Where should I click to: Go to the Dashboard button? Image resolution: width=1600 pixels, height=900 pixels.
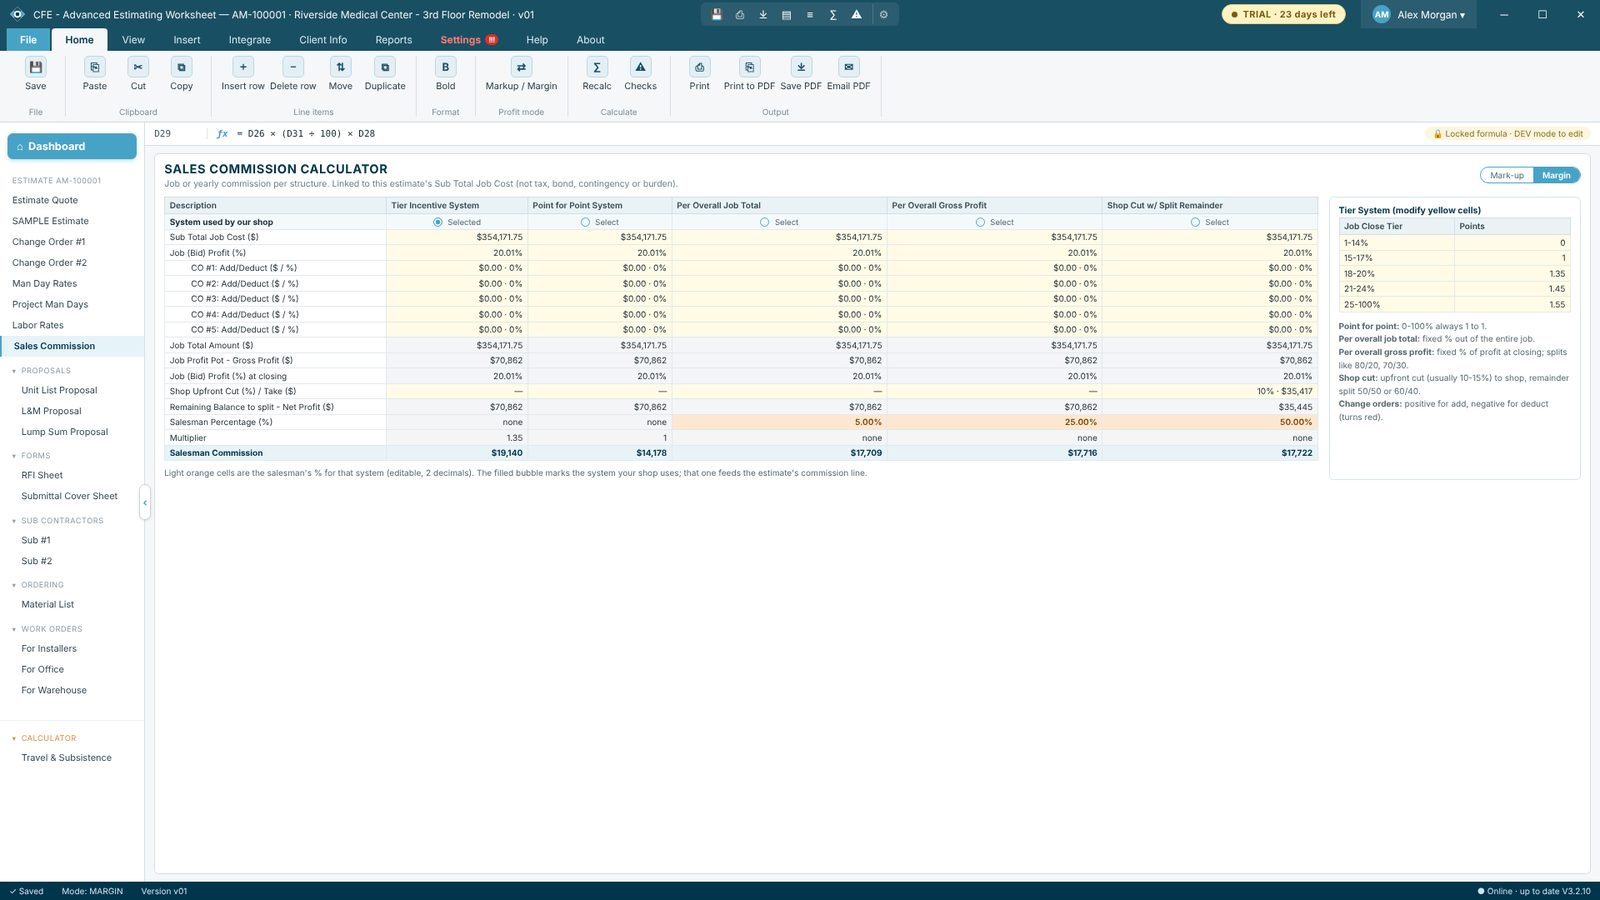coord(72,146)
